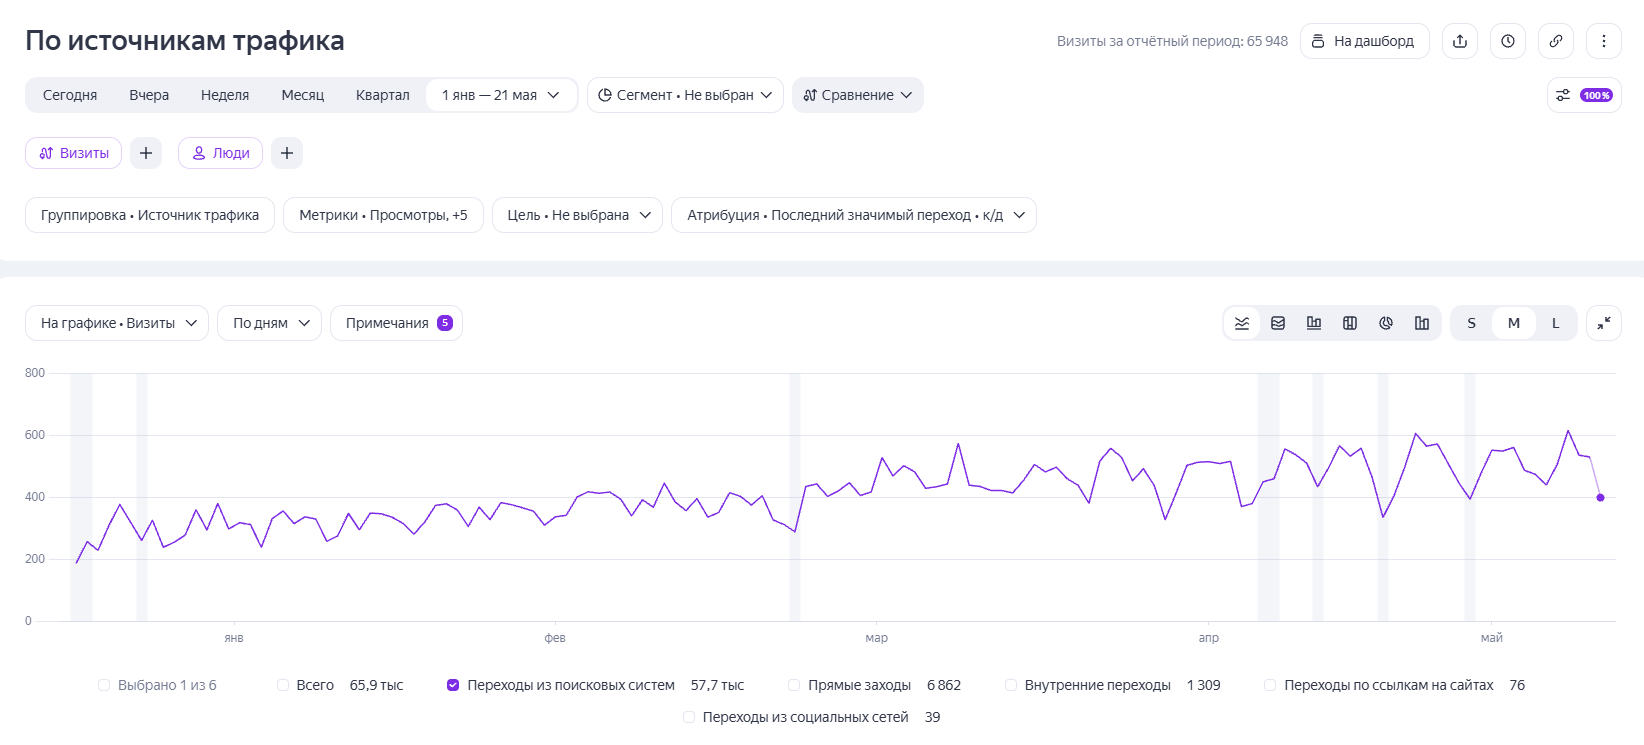Viewport: 1644px width, 745px height.
Task: Click the 57,7 тыс search traffic value
Action: click(717, 685)
